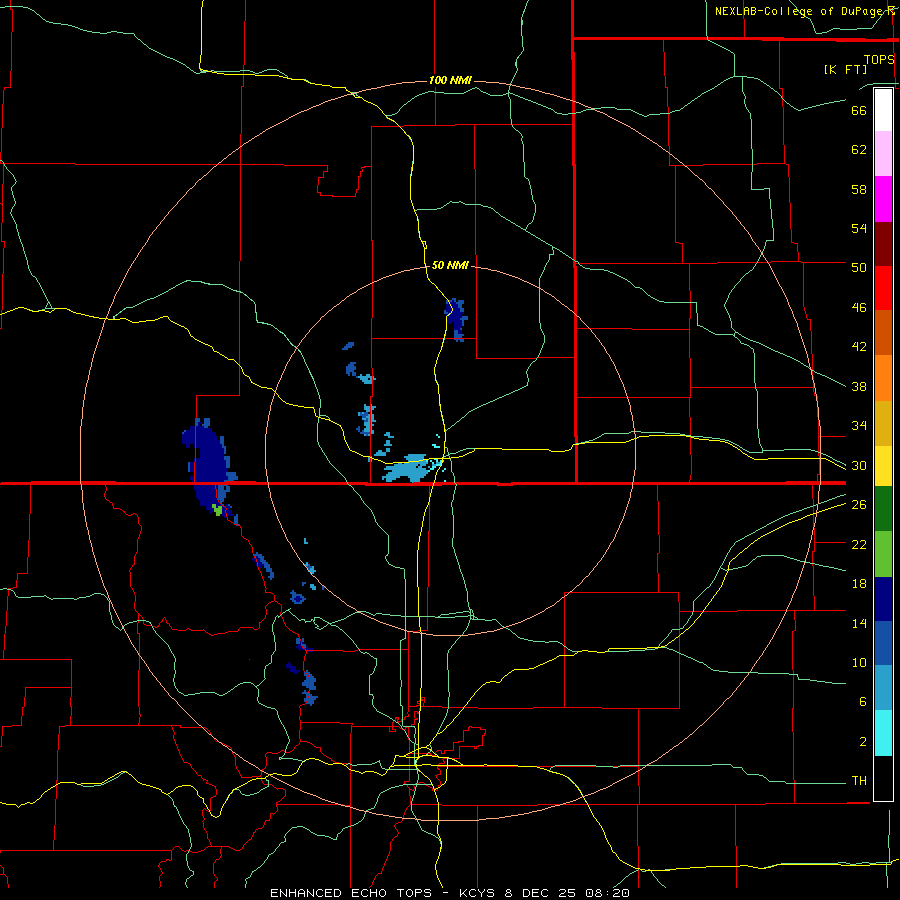Image resolution: width=900 pixels, height=900 pixels.
Task: Click the '66' legend value
Action: [x=859, y=110]
